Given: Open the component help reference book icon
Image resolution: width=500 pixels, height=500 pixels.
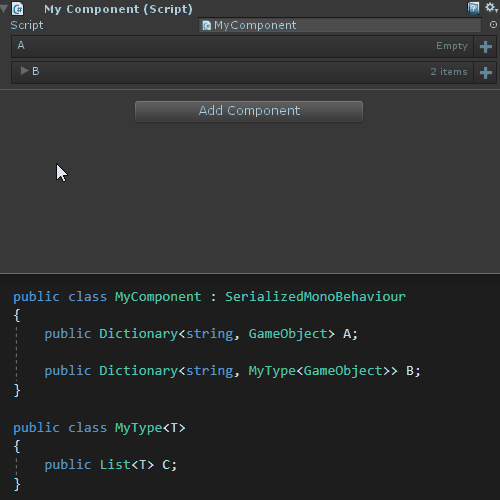Looking at the screenshot, I should pyautogui.click(x=473, y=8).
